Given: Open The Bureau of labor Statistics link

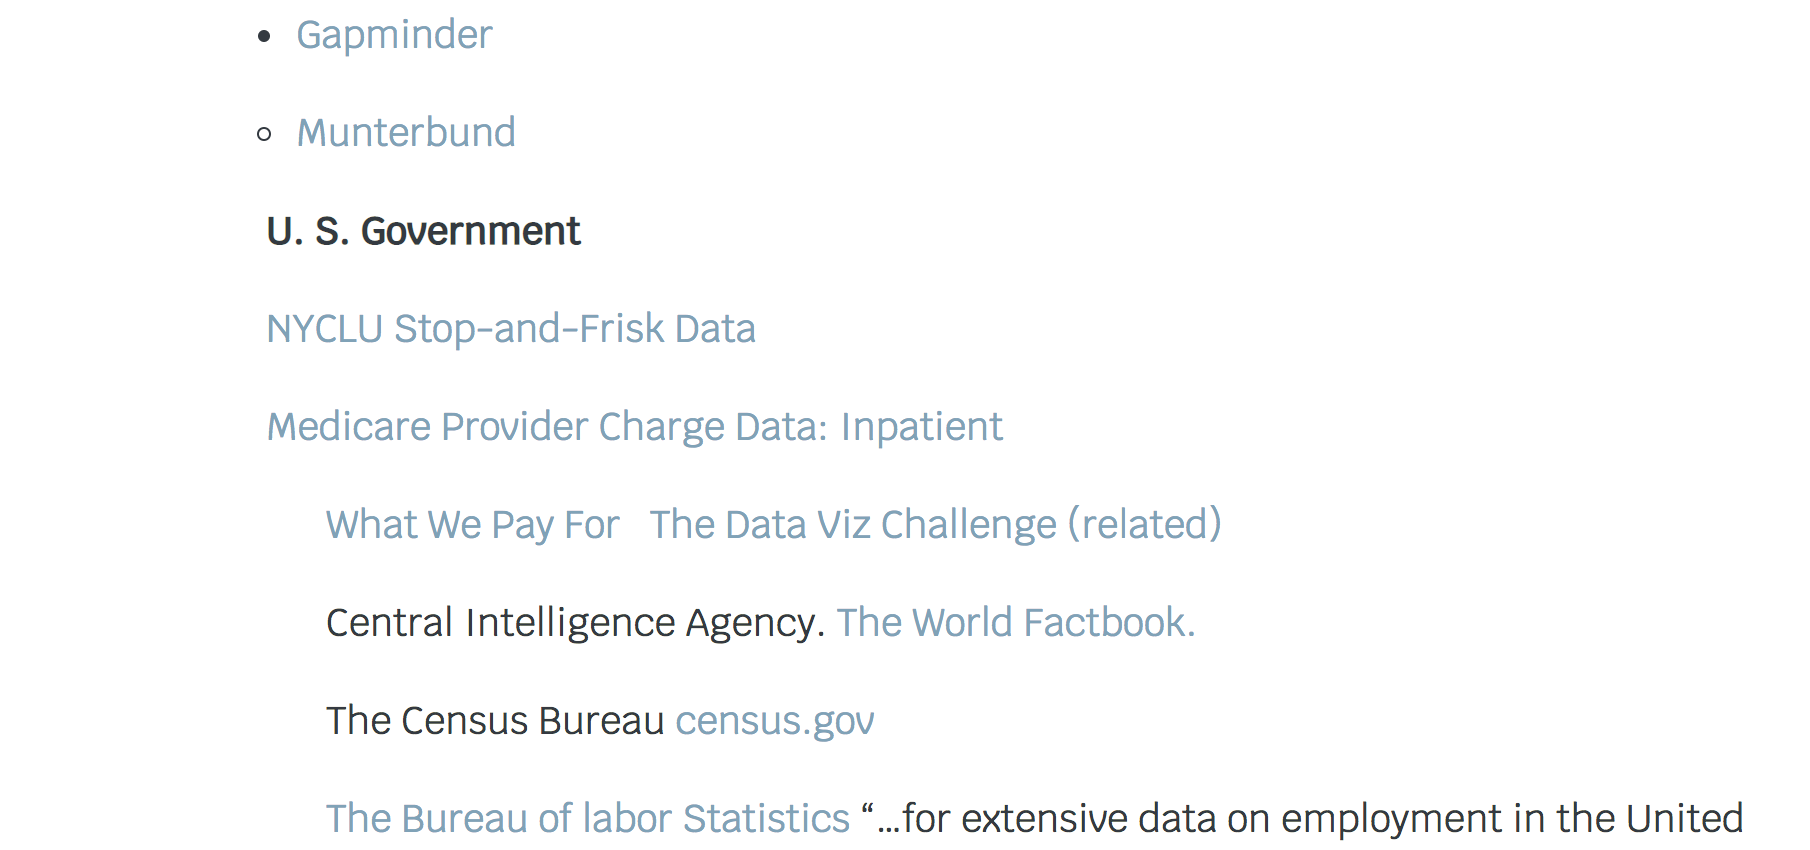Looking at the screenshot, I should (x=588, y=819).
